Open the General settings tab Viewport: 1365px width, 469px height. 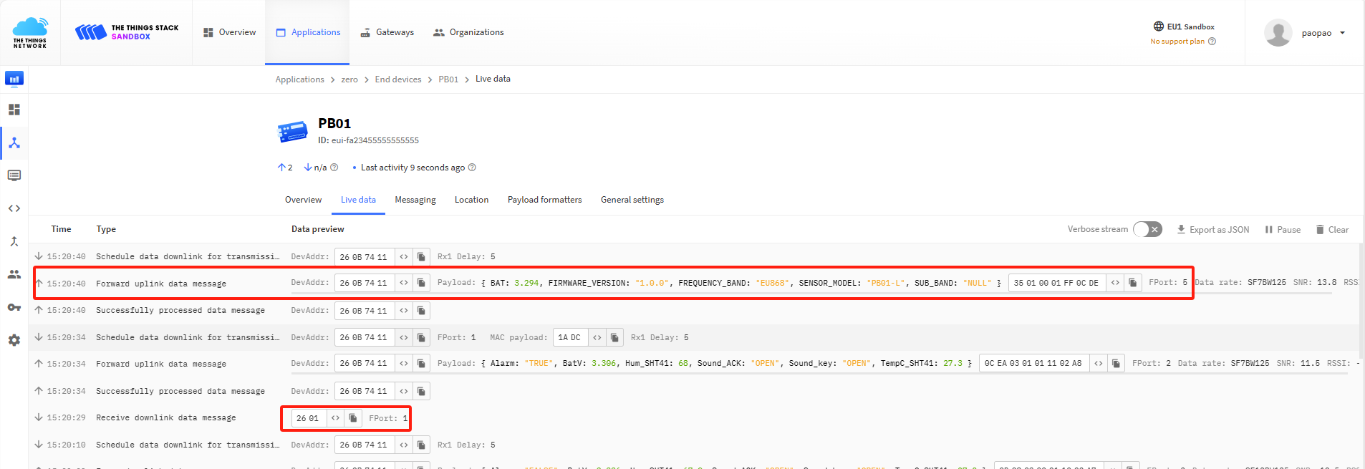tap(632, 200)
